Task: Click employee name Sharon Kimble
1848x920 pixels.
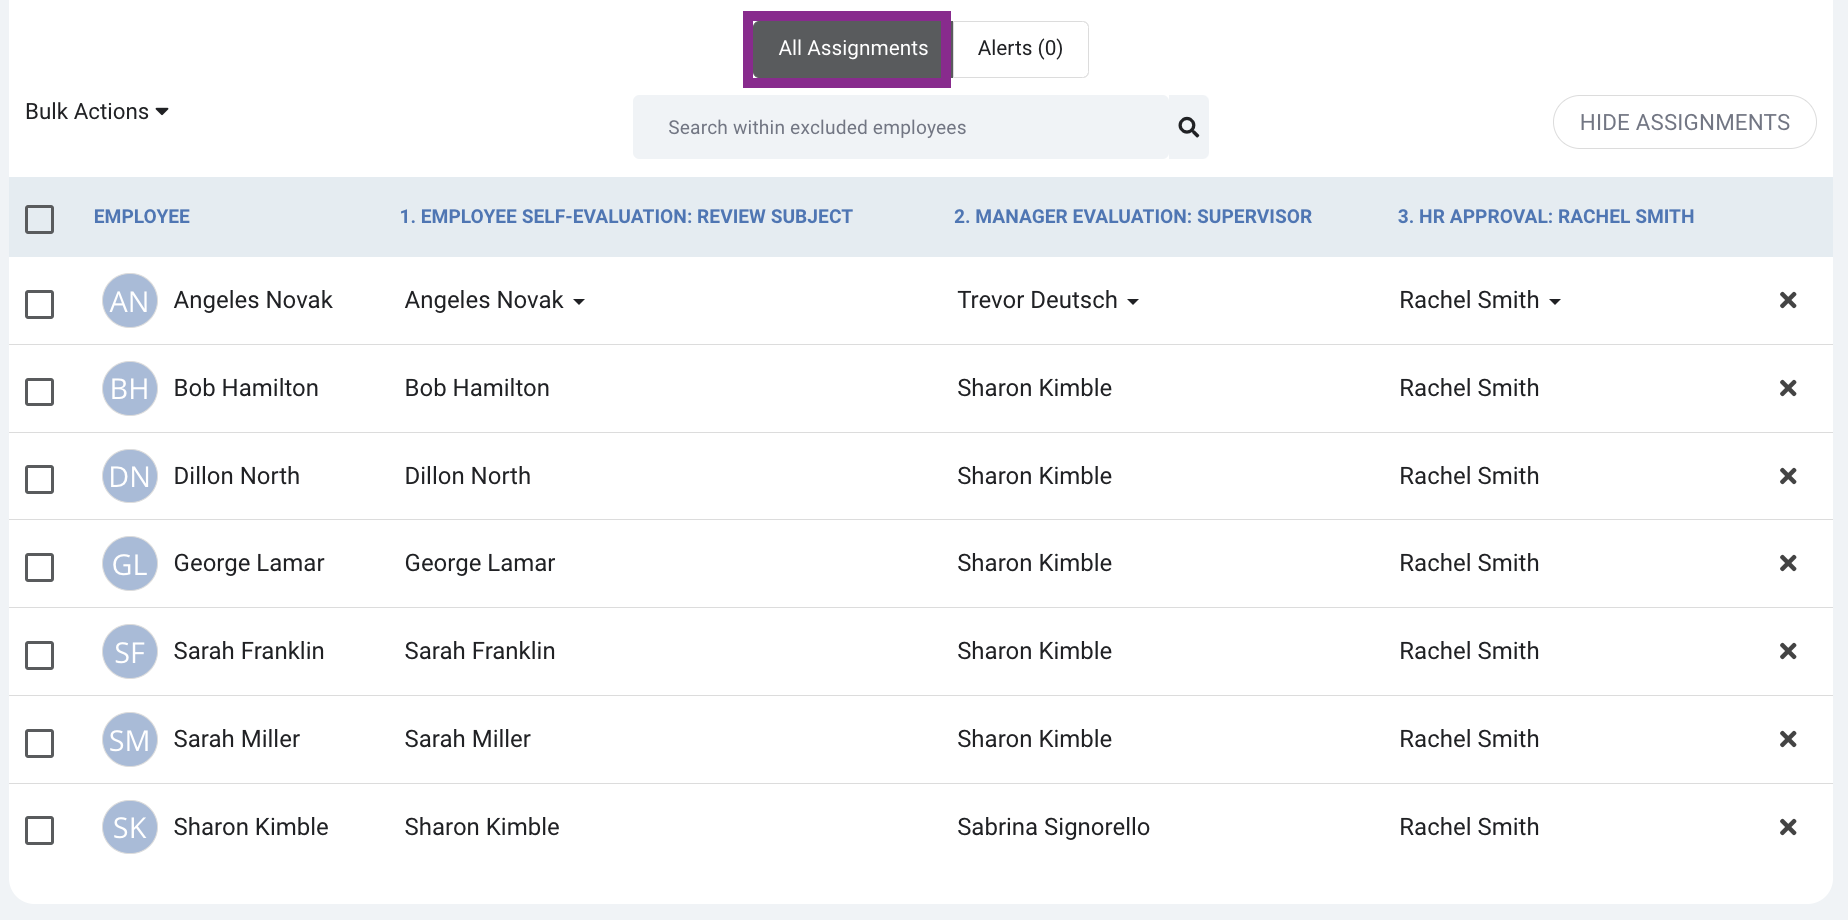Action: (250, 827)
